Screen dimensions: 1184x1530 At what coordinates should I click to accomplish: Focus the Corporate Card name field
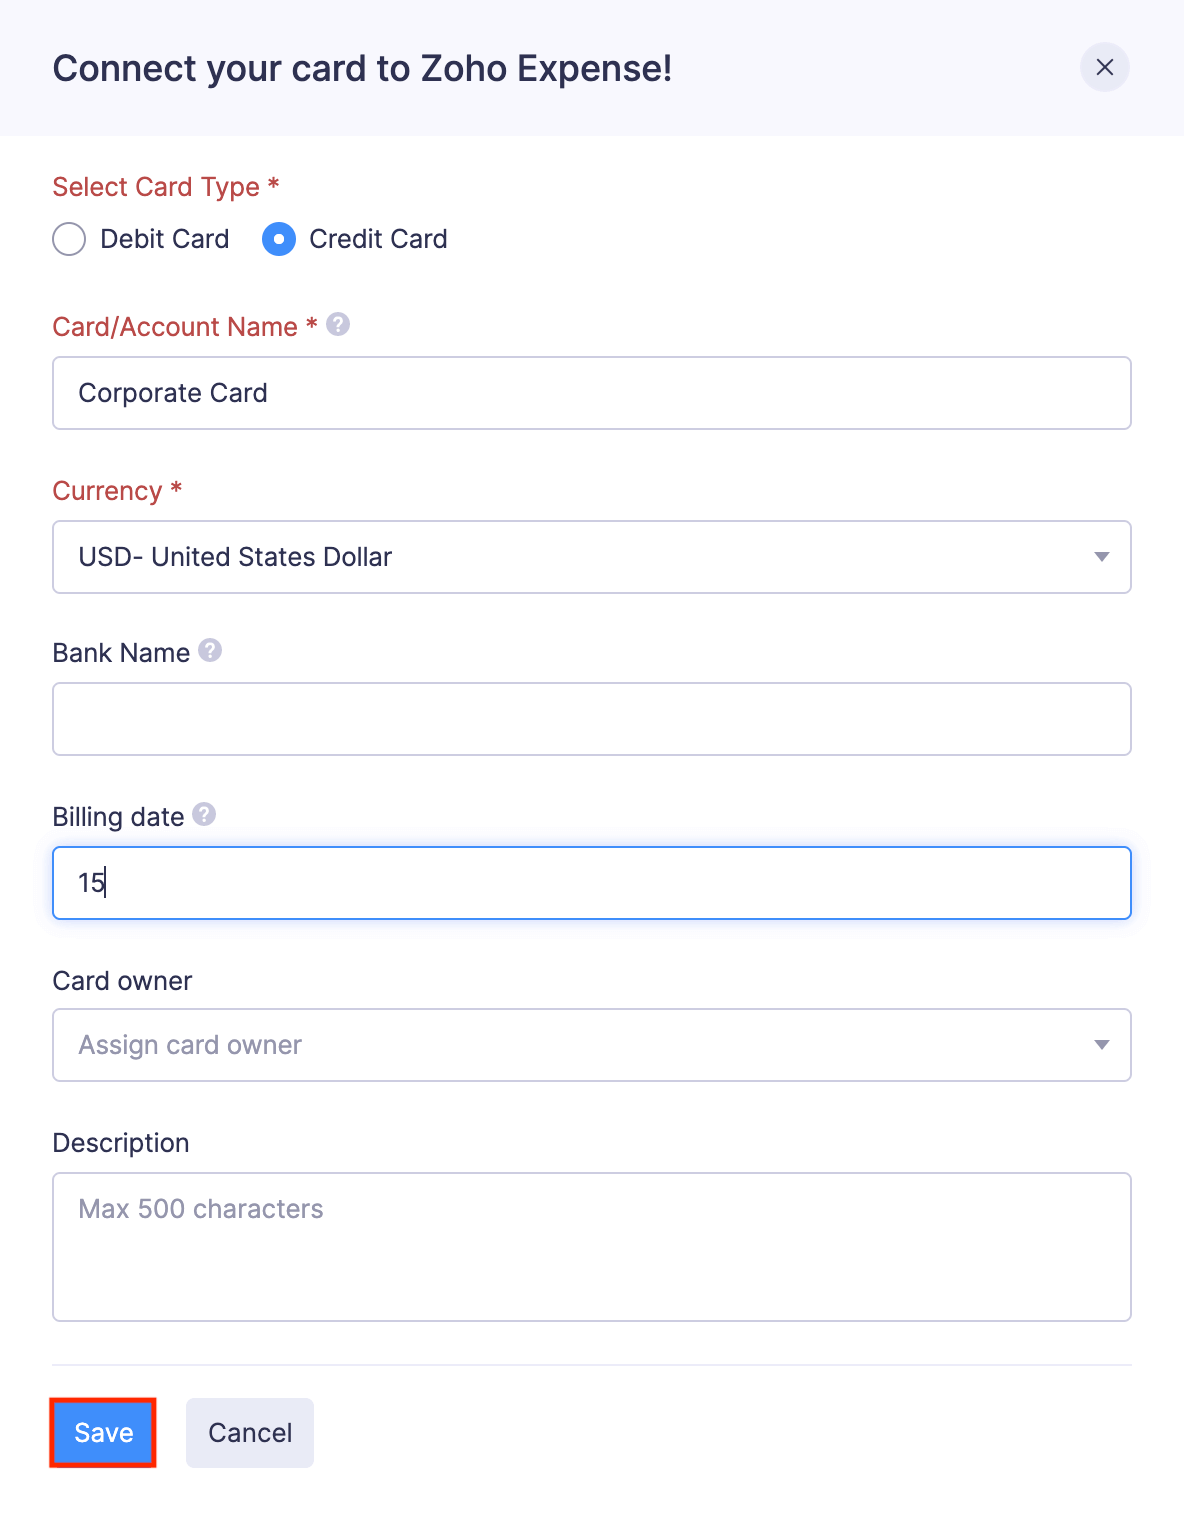[592, 393]
